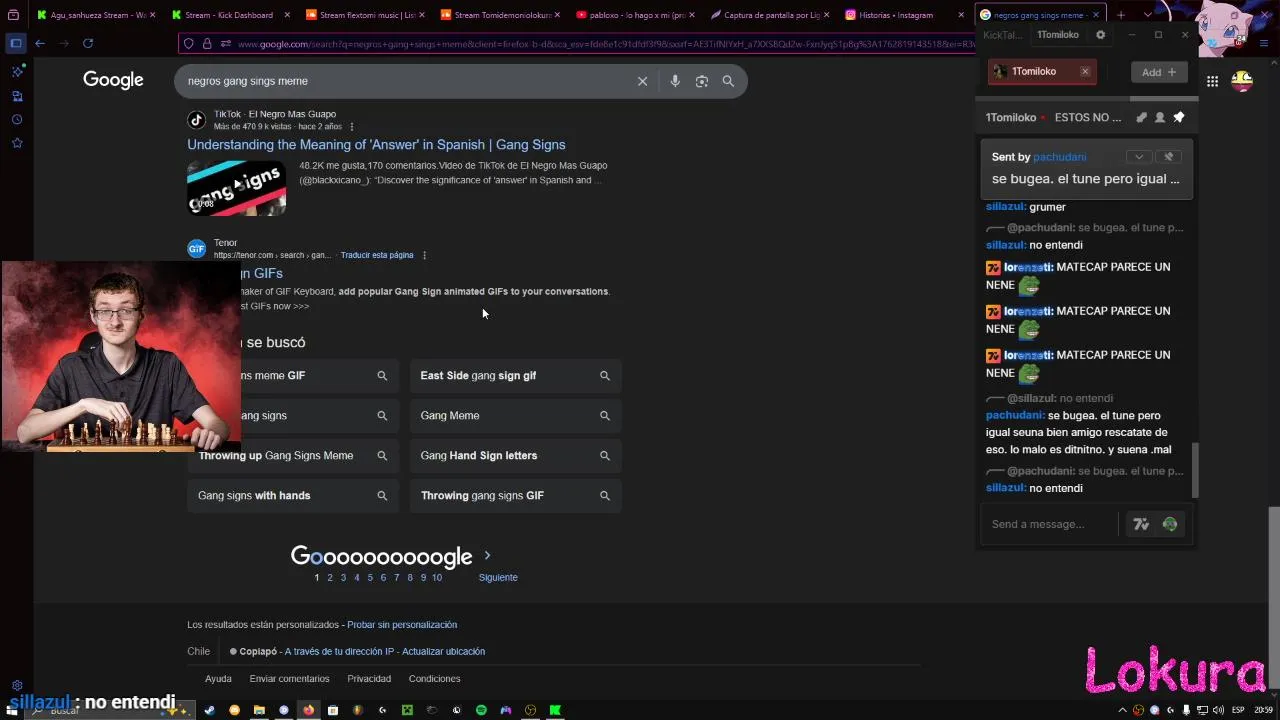Add a new chatroom in KickTalk

pos(1159,72)
